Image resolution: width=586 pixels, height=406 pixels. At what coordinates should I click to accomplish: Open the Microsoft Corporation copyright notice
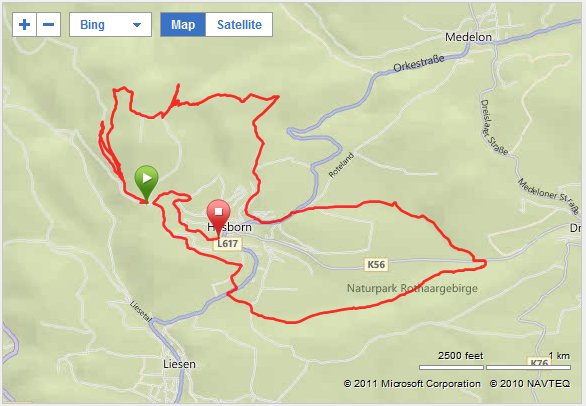tap(412, 384)
